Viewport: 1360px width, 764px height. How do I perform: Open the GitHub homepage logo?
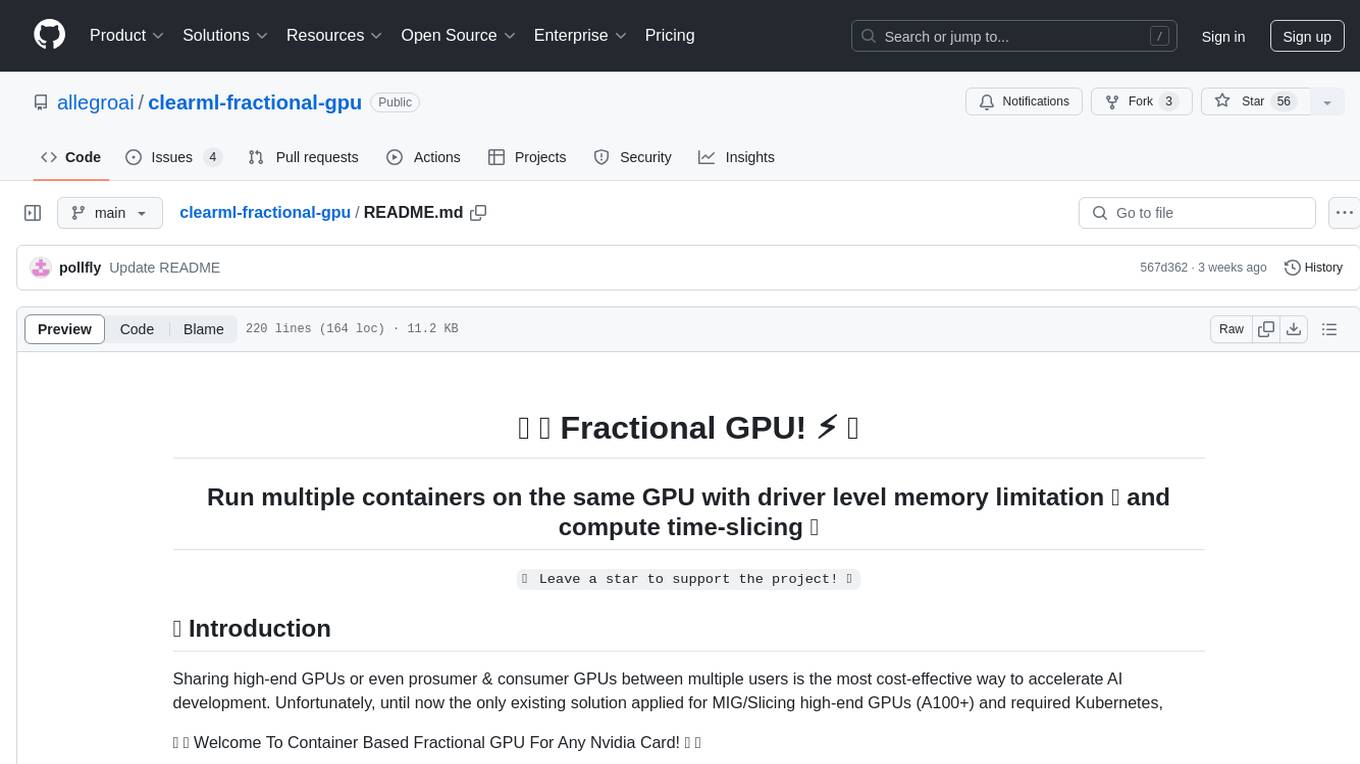click(49, 35)
